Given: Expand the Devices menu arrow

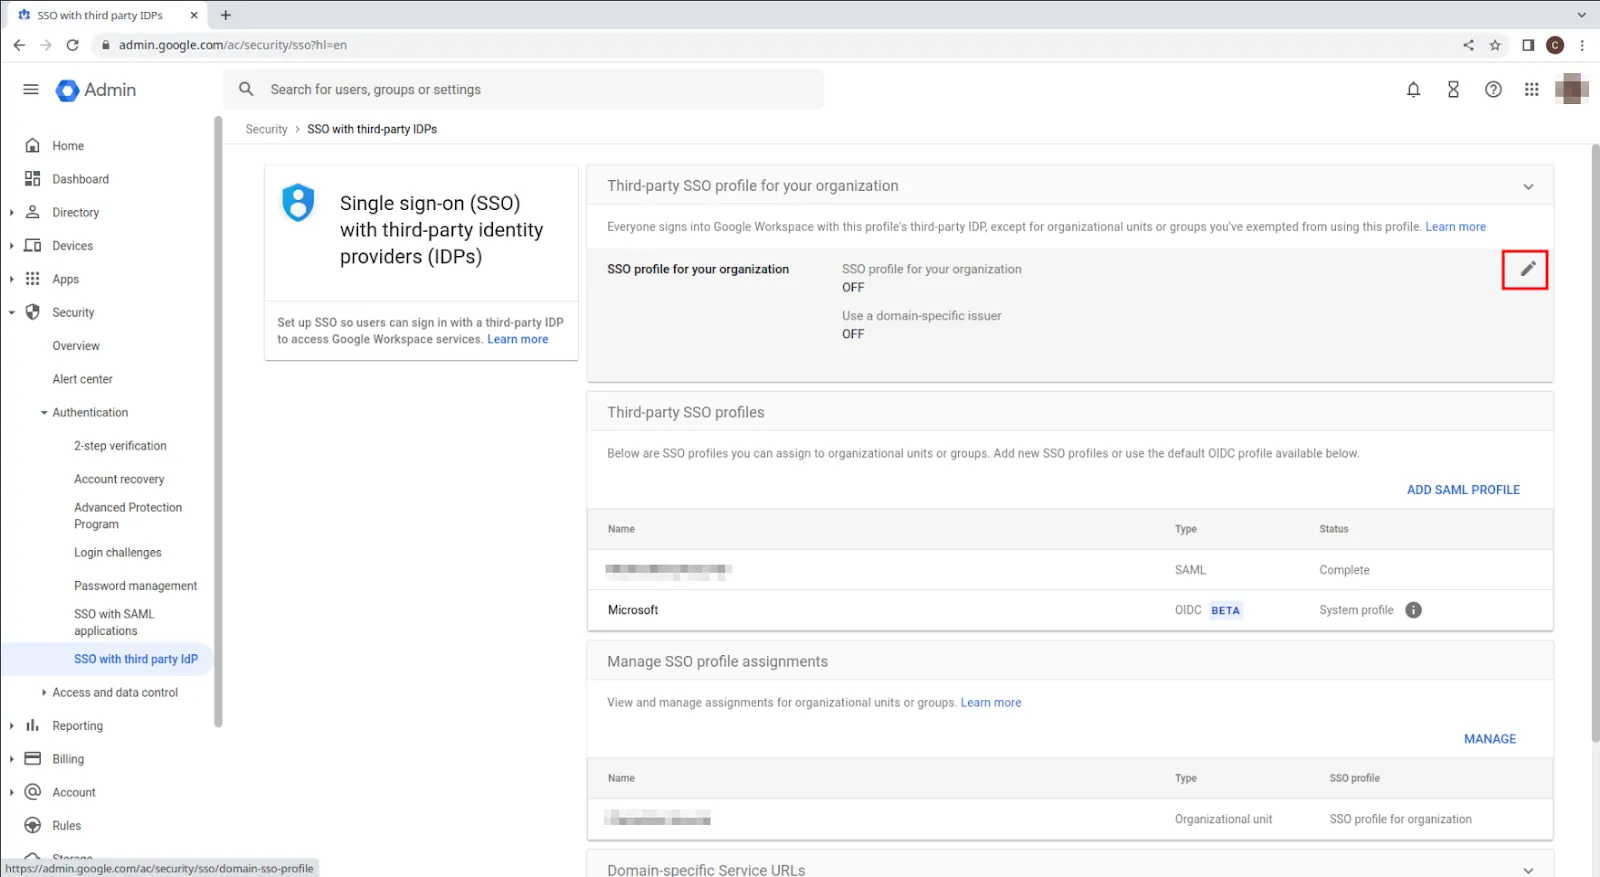Looking at the screenshot, I should click(11, 246).
